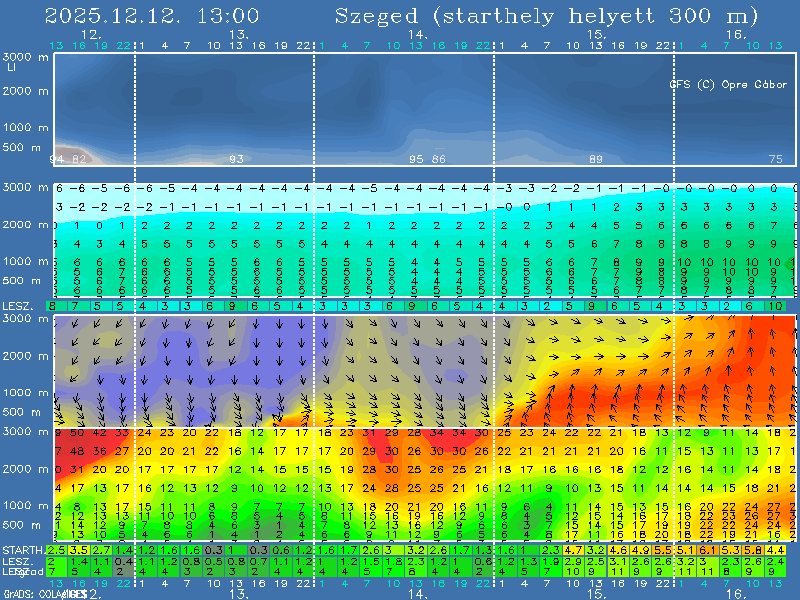This screenshot has width=800, height=600.
Task: Click the LI label beside cloud panel
Action: tap(11, 68)
